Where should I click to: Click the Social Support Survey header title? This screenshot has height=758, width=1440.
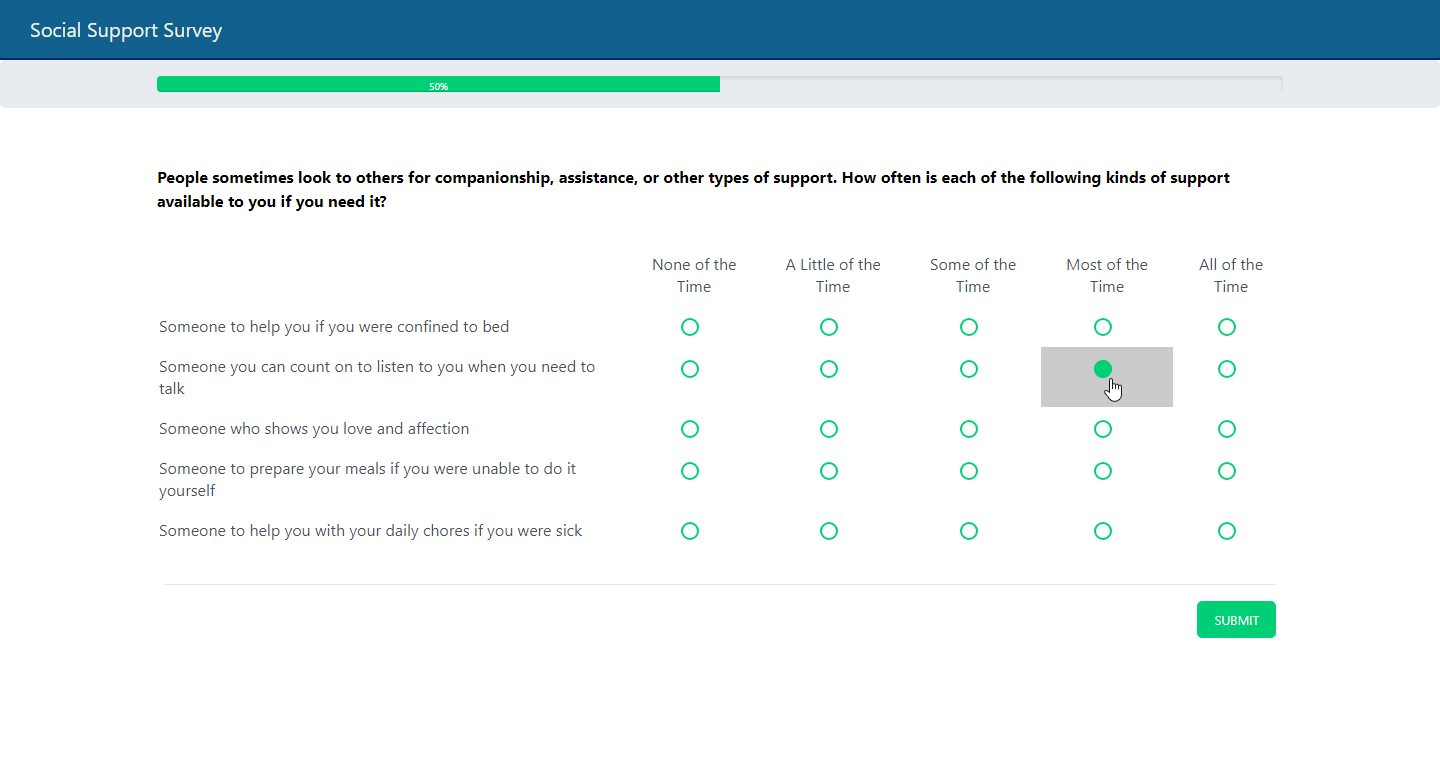[126, 30]
